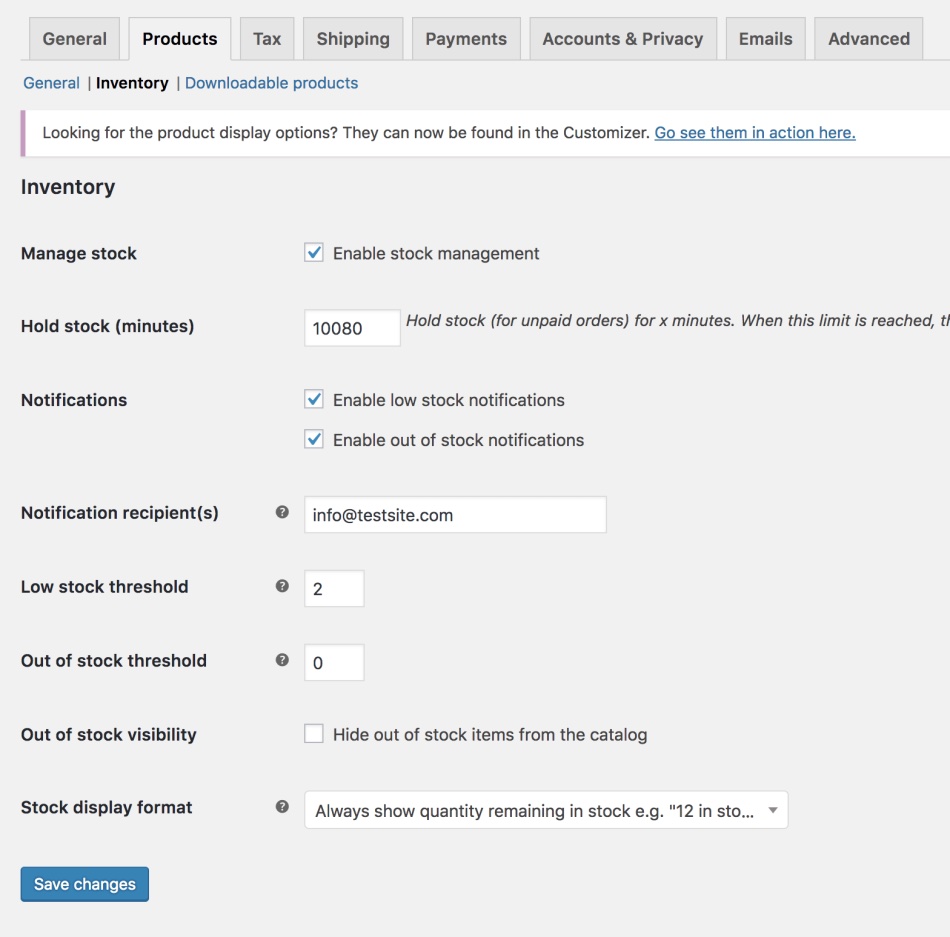Viewport: 950px width, 937px height.
Task: Click the Hold stock minutes input field
Action: click(x=352, y=328)
